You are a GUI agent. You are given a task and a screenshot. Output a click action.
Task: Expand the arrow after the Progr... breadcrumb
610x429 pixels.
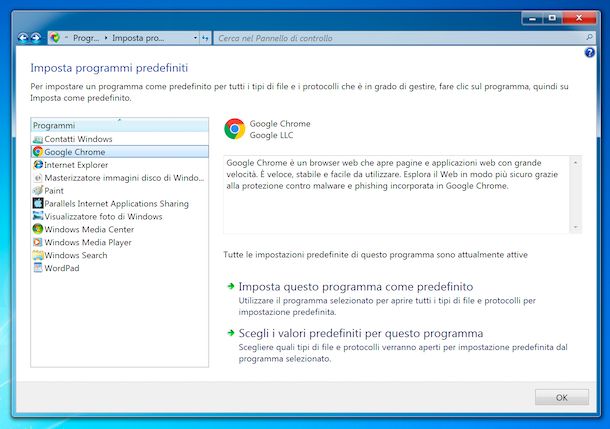tap(106, 38)
